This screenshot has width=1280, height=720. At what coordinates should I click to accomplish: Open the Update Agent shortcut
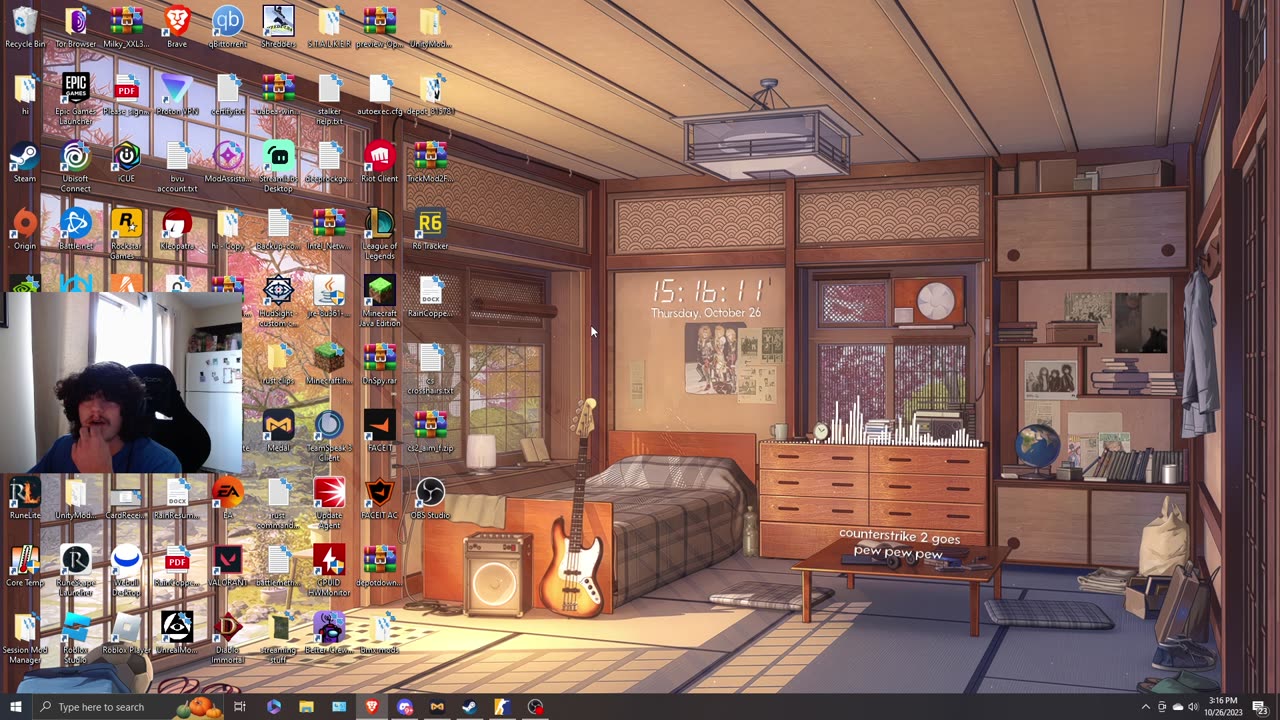click(329, 503)
